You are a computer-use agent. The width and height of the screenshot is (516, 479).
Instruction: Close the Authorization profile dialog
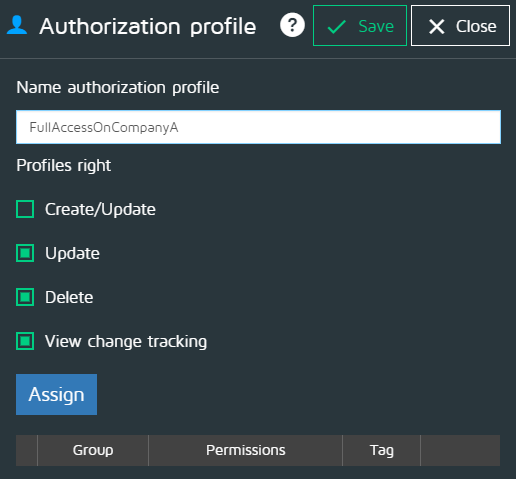pyautogui.click(x=460, y=26)
